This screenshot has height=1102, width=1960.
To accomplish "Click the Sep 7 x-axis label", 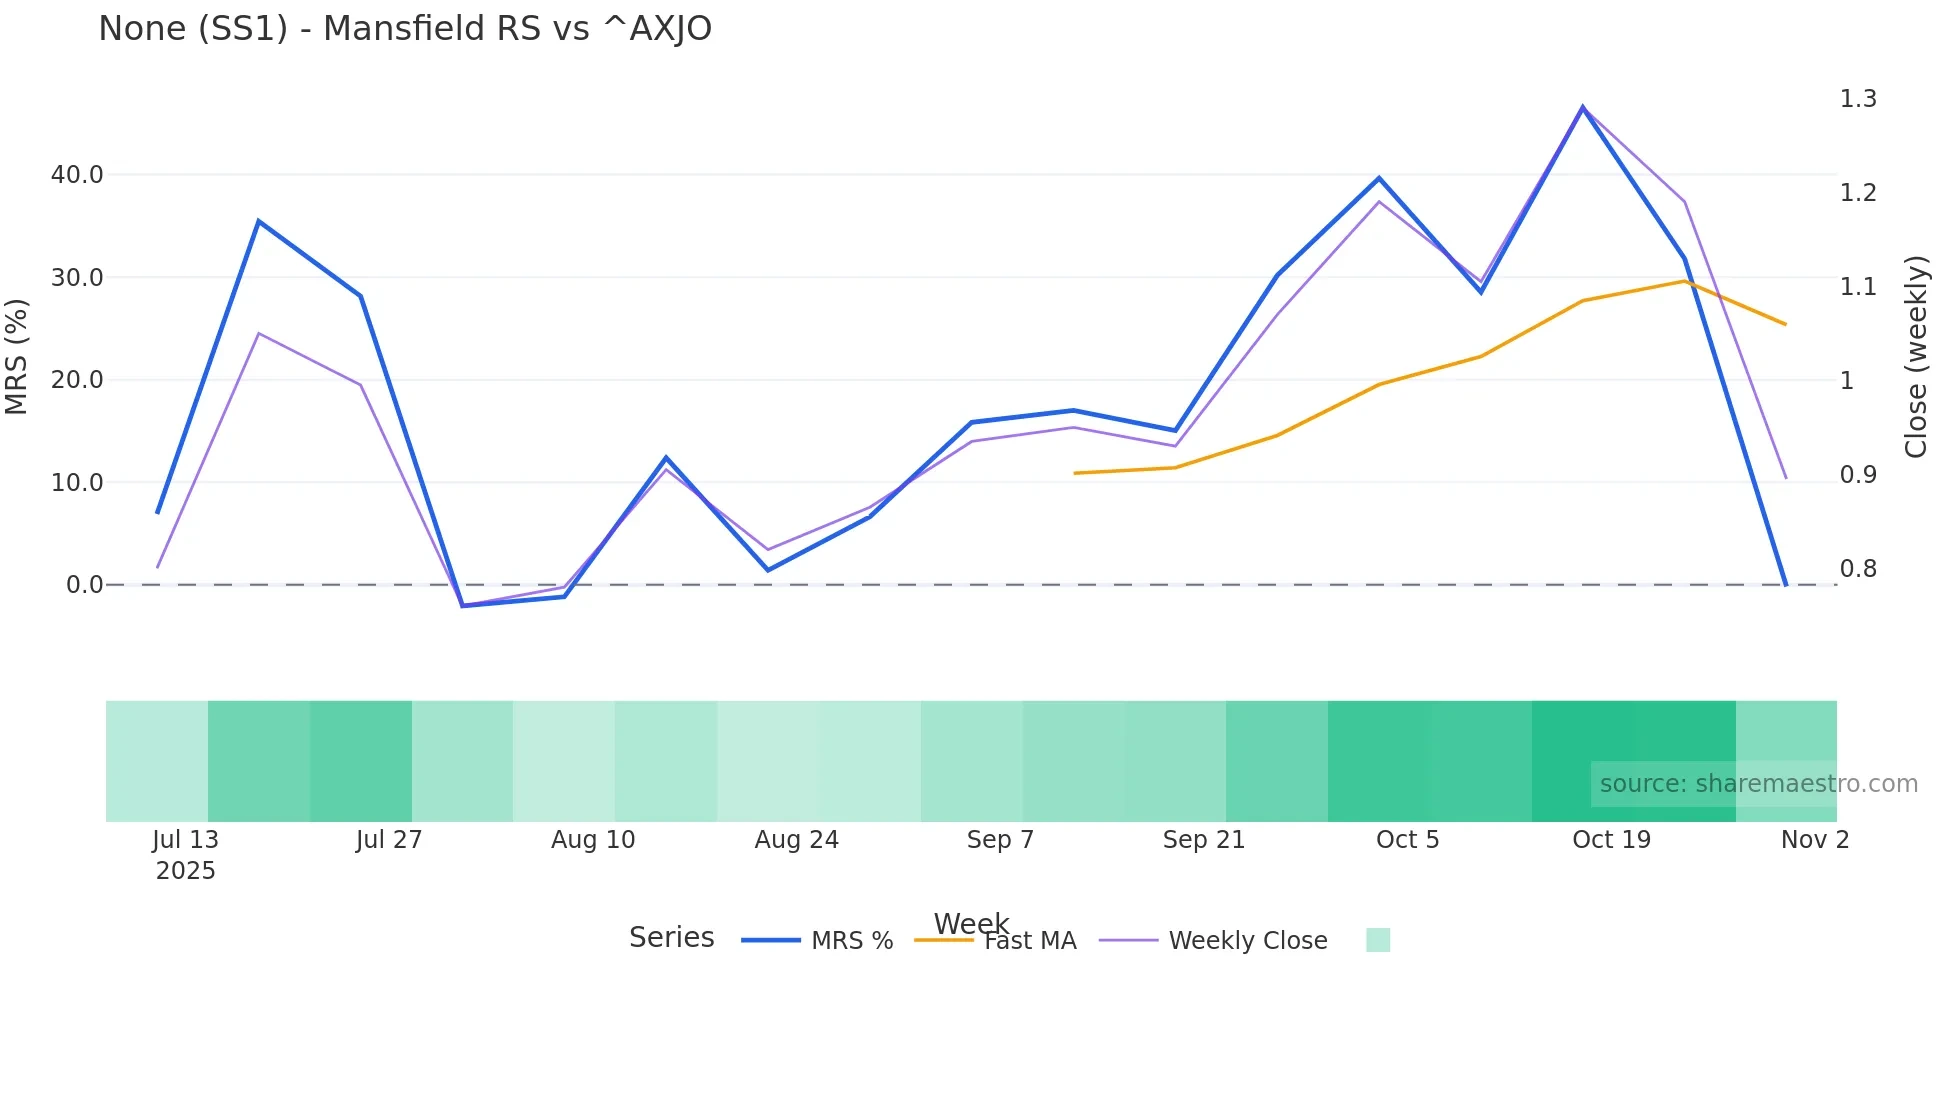I will pos(1000,840).
